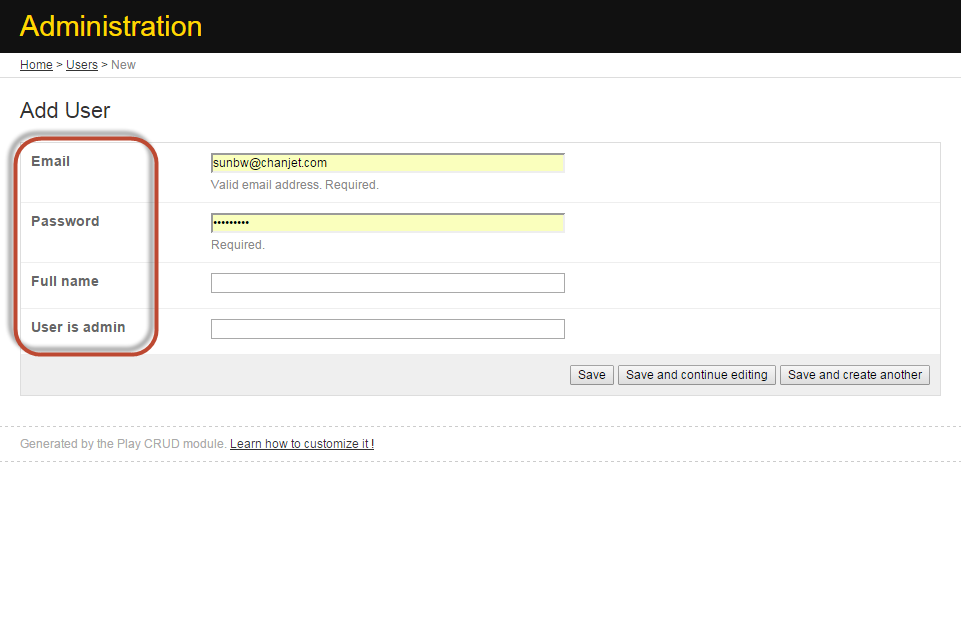Click into the Password field

pyautogui.click(x=387, y=223)
